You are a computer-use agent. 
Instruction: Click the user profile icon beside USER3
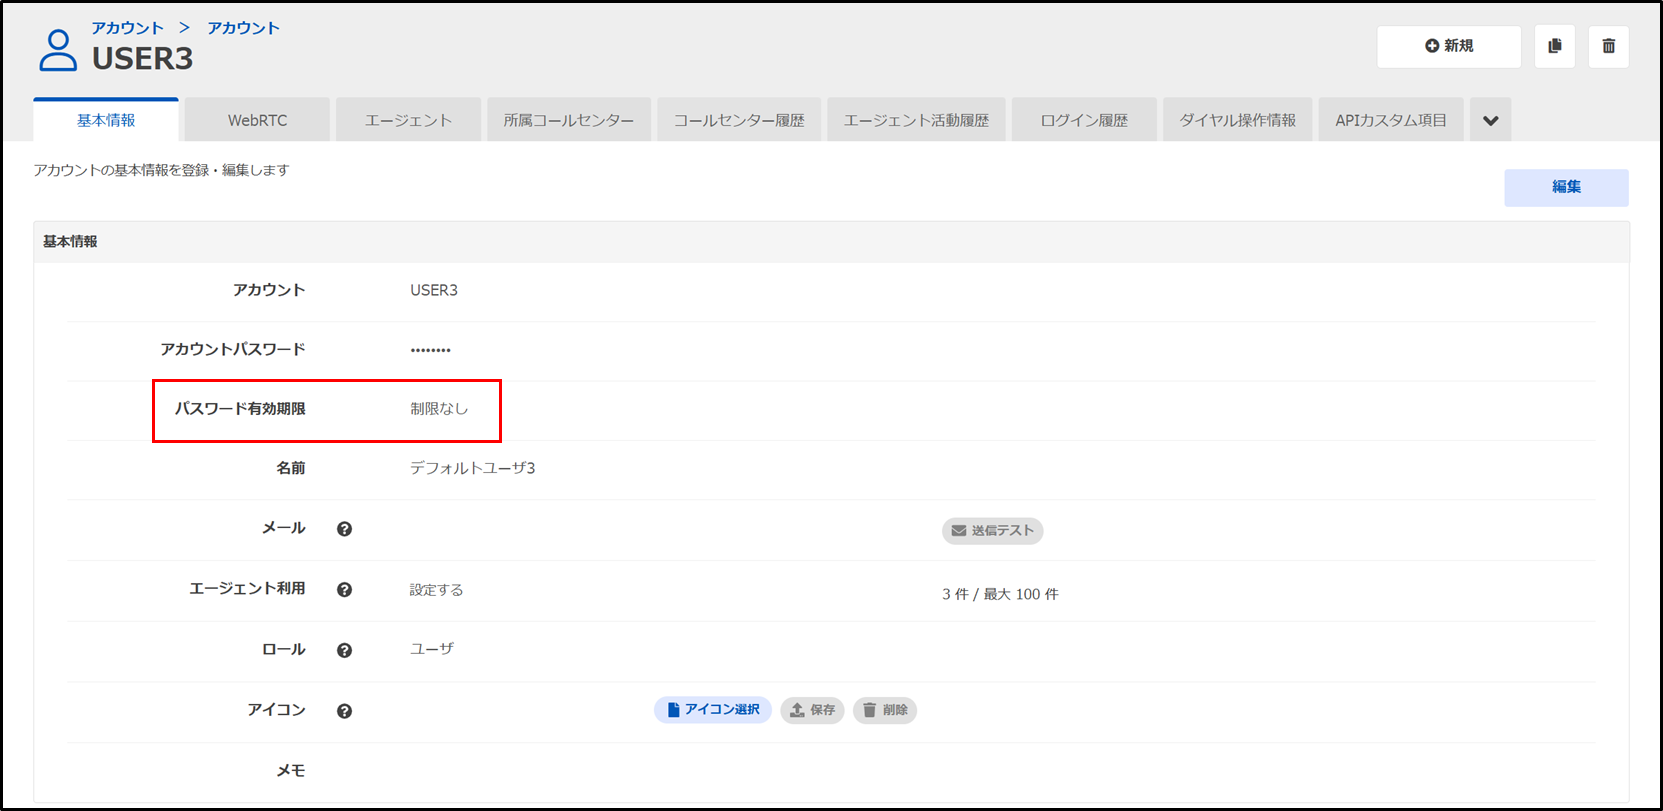pyautogui.click(x=58, y=50)
